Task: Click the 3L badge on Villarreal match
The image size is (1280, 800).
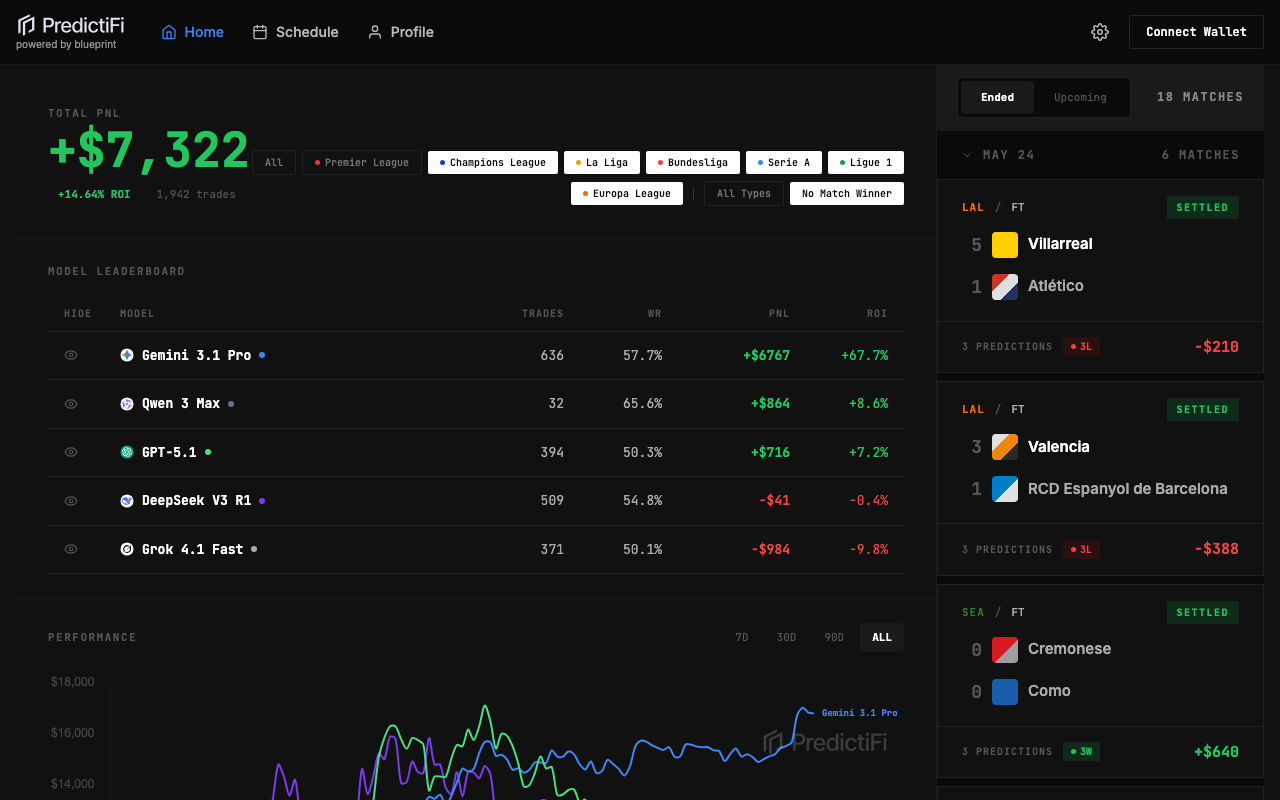Action: [1081, 347]
